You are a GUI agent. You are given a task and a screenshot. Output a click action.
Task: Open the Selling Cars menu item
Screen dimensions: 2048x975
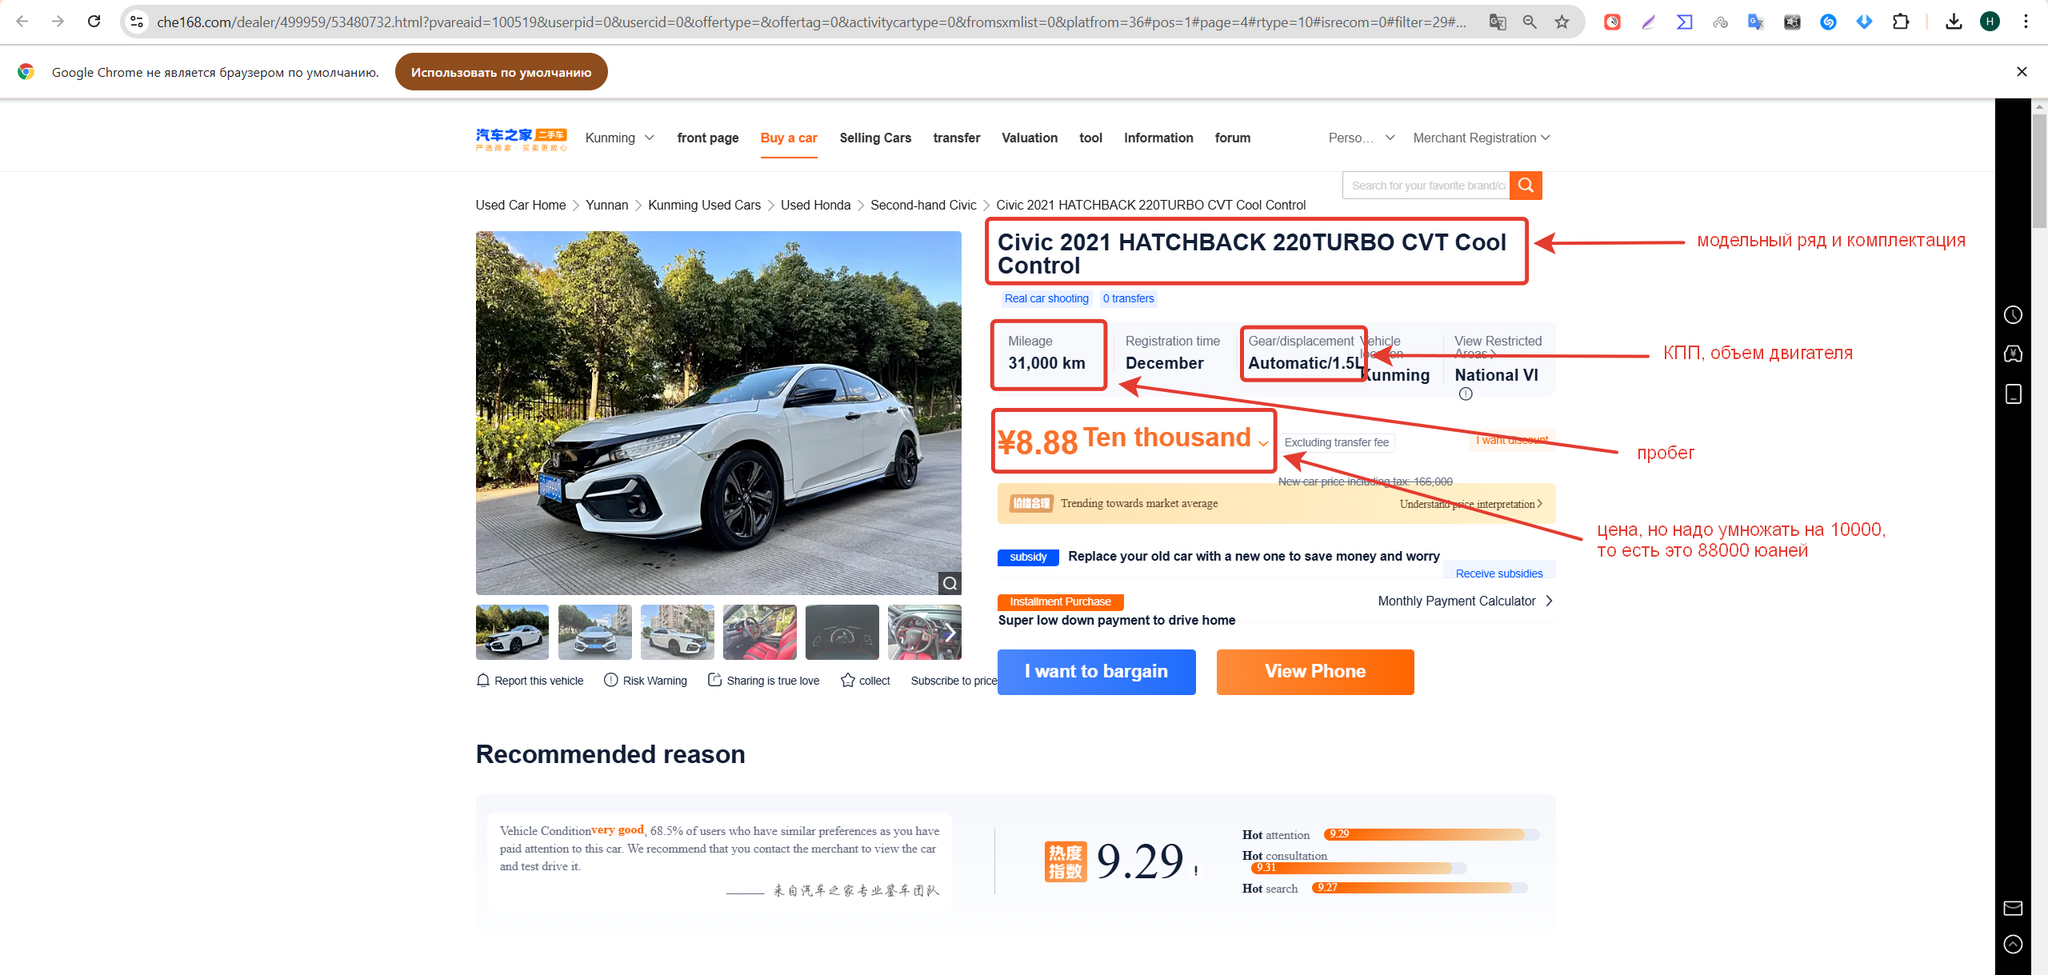(x=875, y=138)
